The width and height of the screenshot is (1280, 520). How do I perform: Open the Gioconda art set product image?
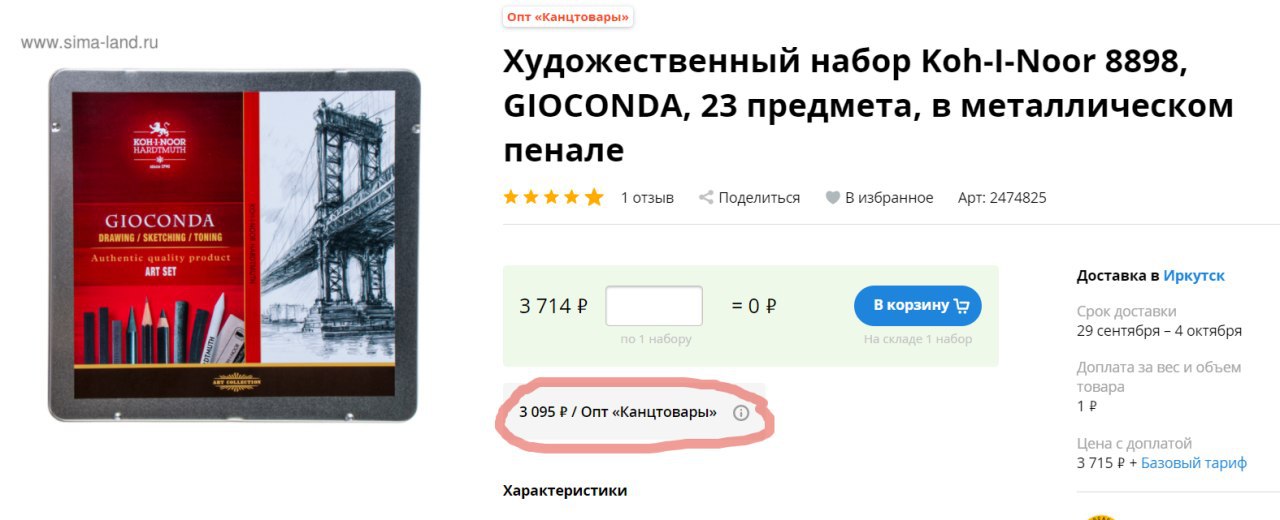(x=234, y=245)
